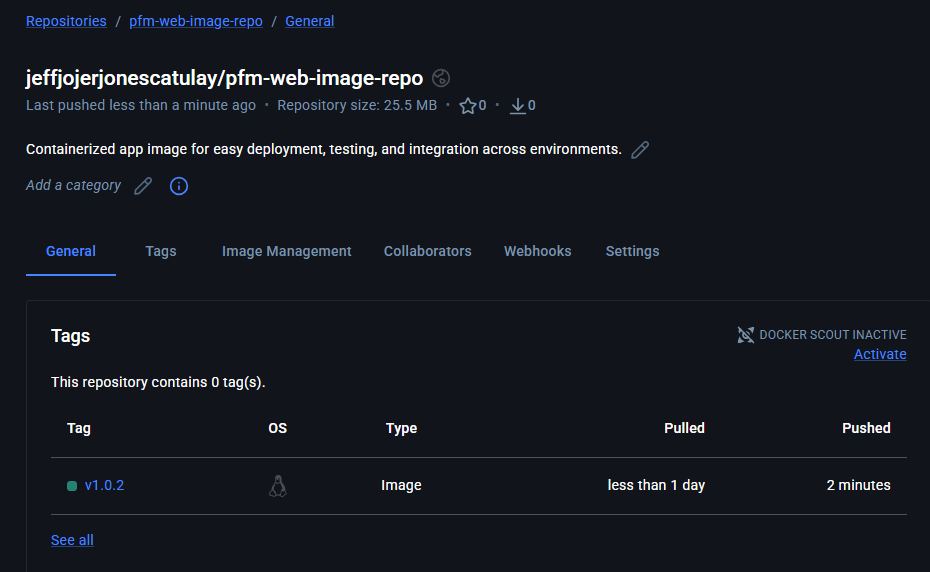Click See all tags link
This screenshot has height=572, width=930.
pos(72,540)
